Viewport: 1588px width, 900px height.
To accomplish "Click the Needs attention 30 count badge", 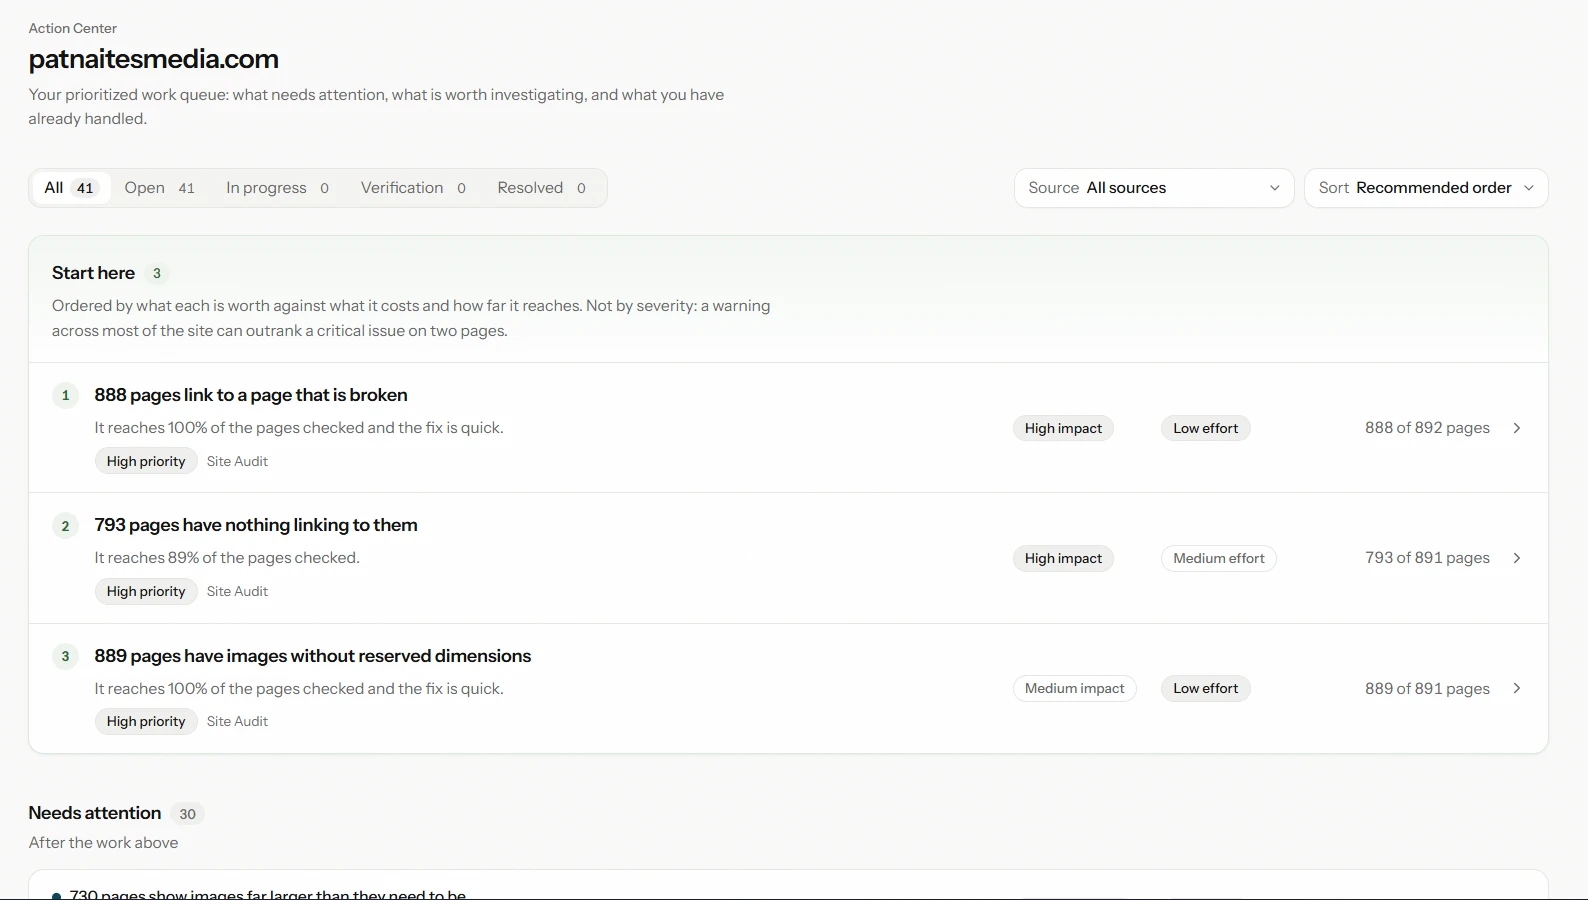I will [187, 814].
